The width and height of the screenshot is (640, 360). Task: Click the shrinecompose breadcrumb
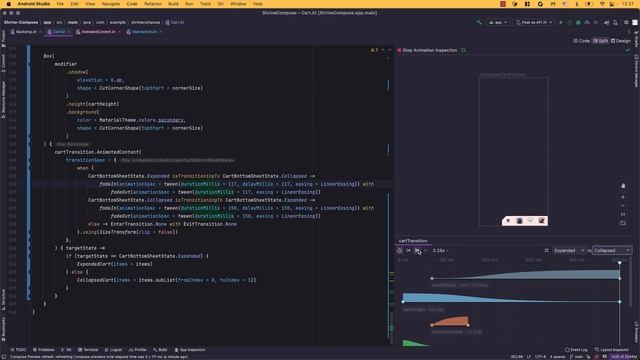point(145,22)
